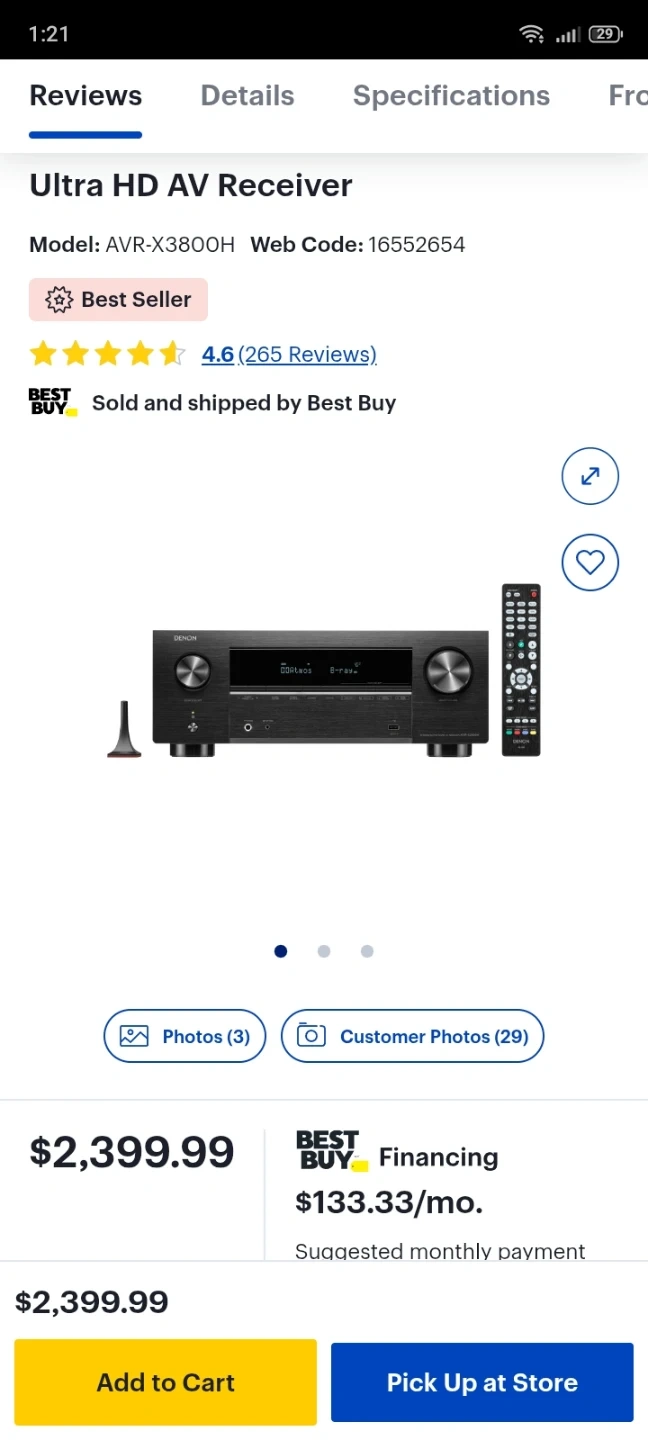This screenshot has height=1440, width=648.
Task: Tap the Wi-Fi status bar icon
Action: coord(531,34)
